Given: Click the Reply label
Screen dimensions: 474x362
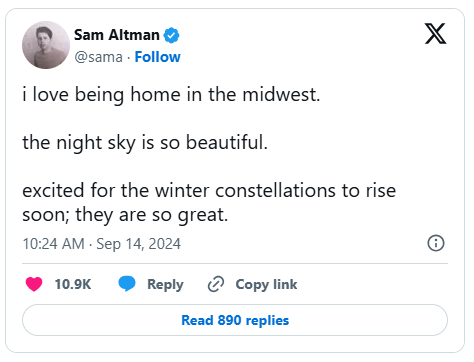Looking at the screenshot, I should pyautogui.click(x=165, y=285).
